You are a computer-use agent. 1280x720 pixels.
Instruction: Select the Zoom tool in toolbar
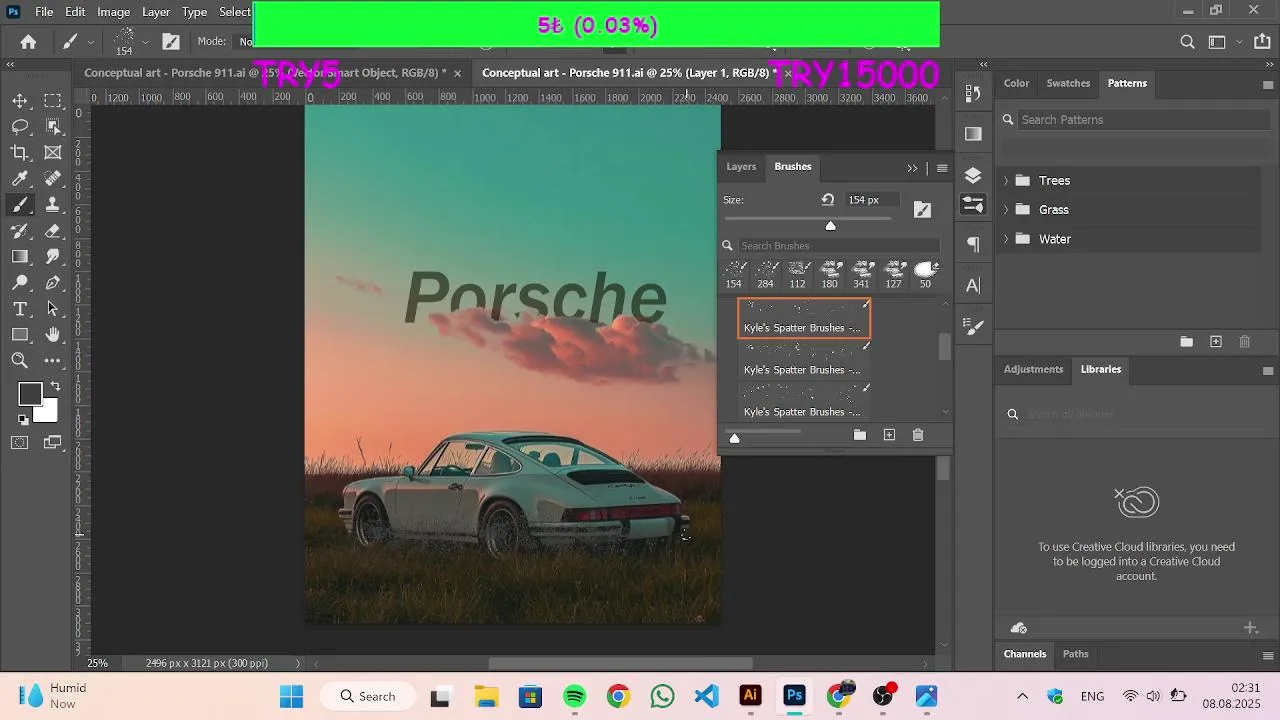[20, 361]
